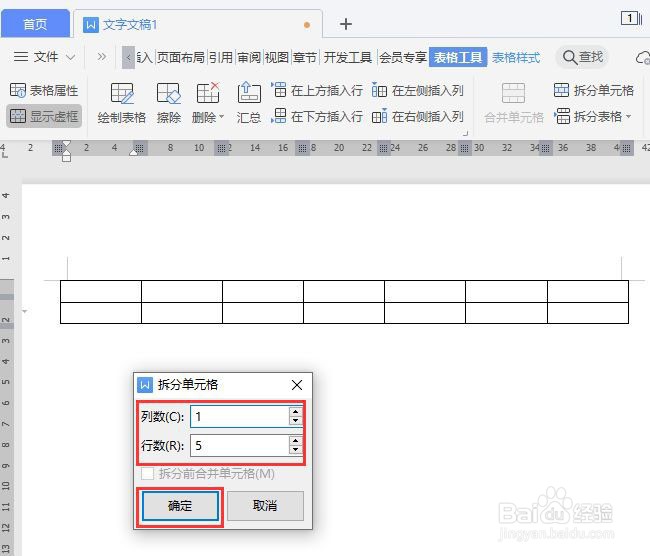This screenshot has height=556, width=650.
Task: Switch to the 引用 tab
Action: coord(221,57)
